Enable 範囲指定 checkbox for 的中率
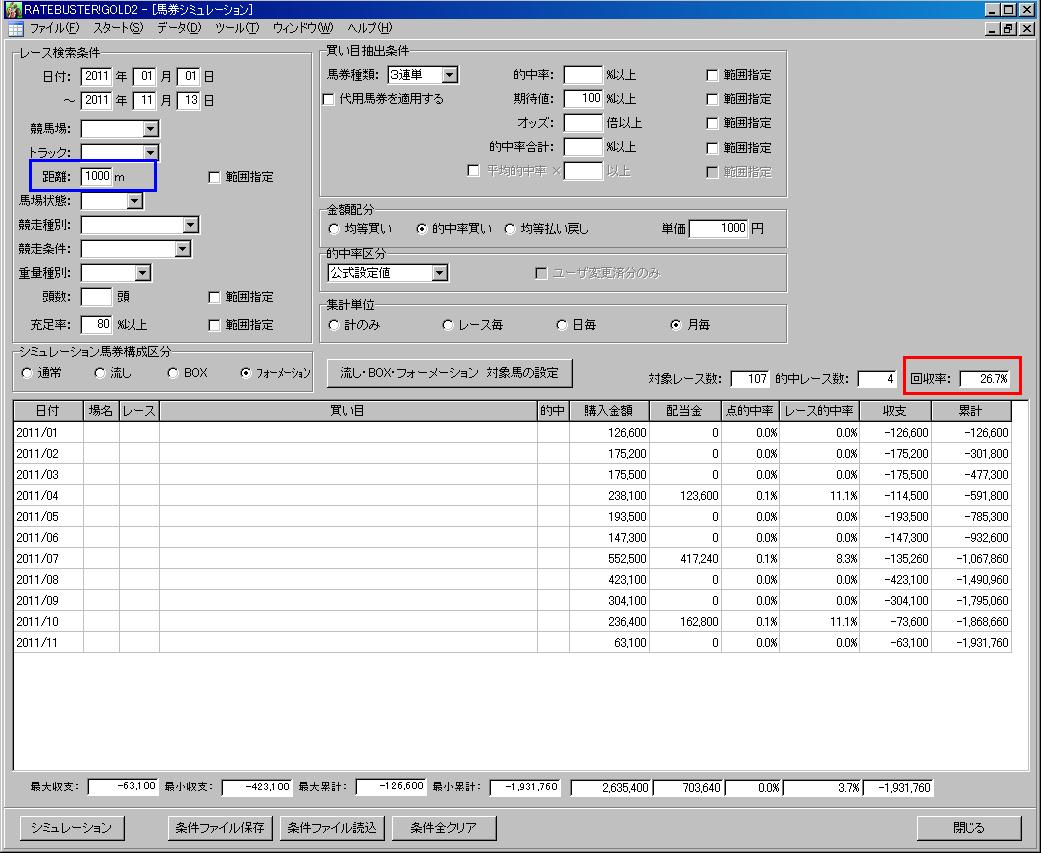This screenshot has height=853, width=1041. 712,75
